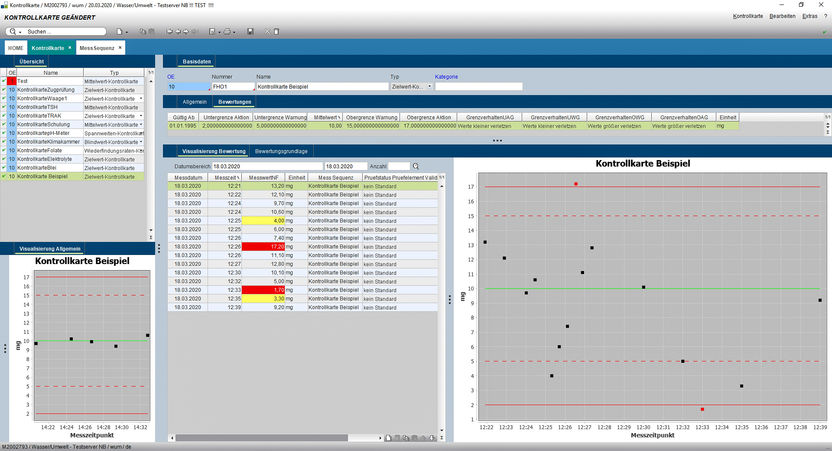The image size is (832, 451).
Task: Click the horizontal scrollbar below measurement table
Action: 262,438
